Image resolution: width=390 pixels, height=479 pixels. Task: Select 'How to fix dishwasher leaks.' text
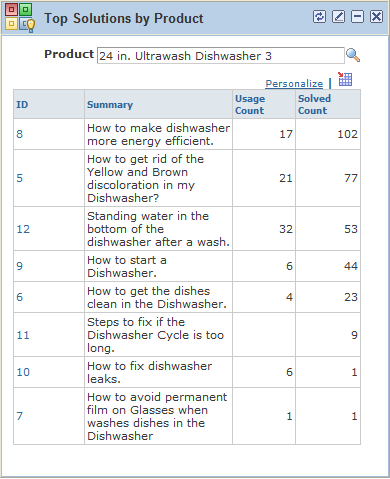149,372
